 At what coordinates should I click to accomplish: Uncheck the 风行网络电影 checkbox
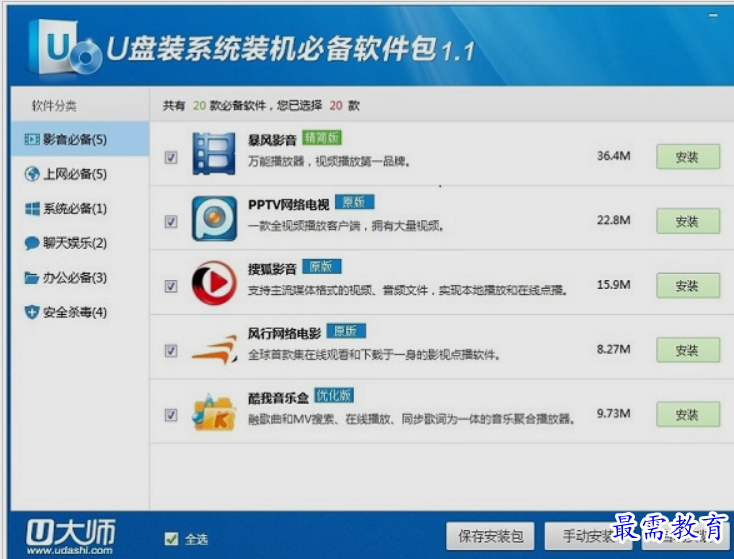(171, 351)
